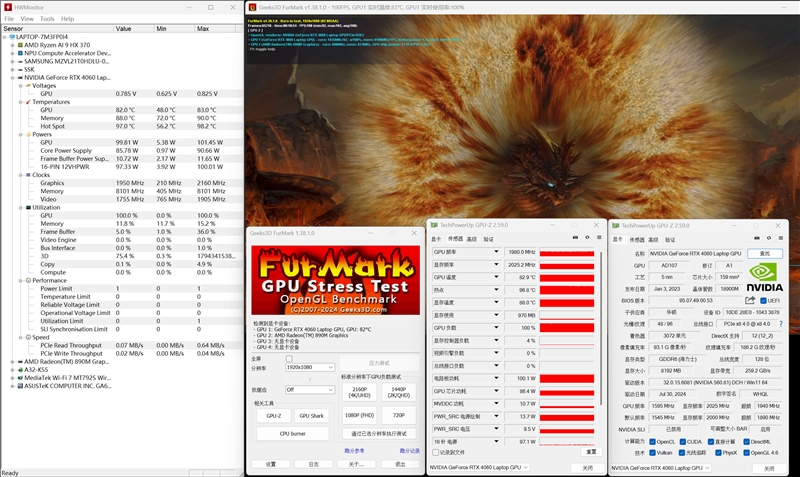Click the screenshot camera icon in GPU-Z sensors window

[575, 238]
